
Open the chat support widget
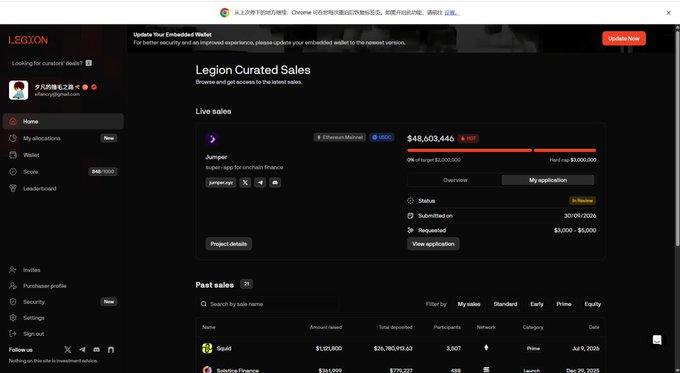pos(657,340)
